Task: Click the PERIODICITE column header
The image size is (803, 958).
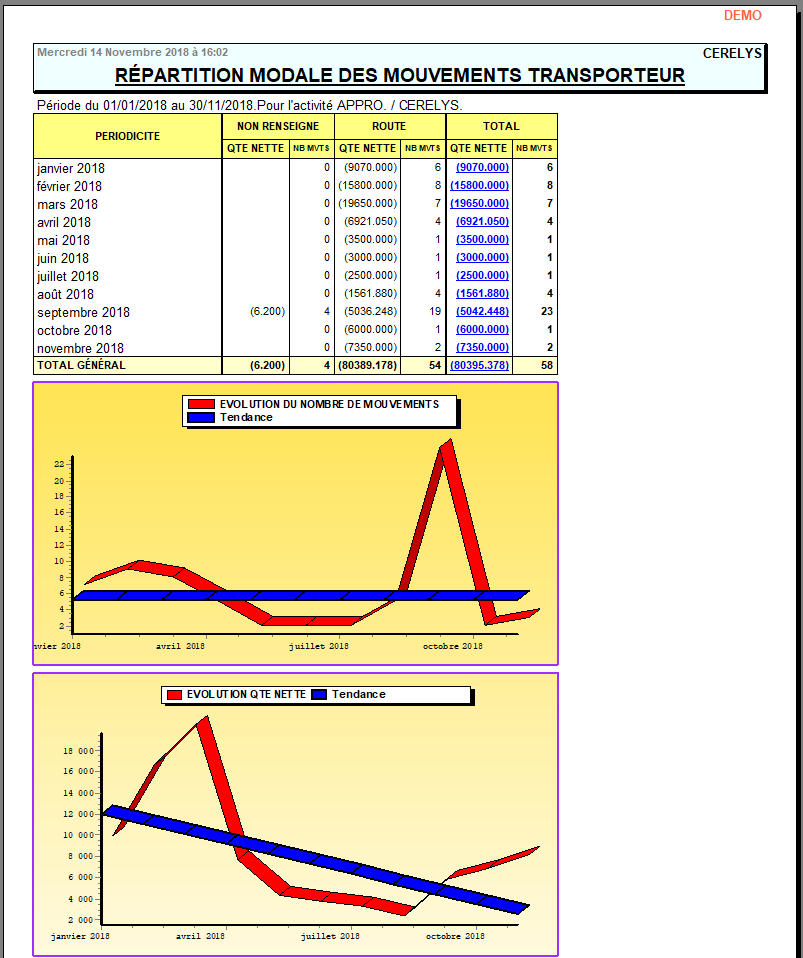Action: coord(127,136)
